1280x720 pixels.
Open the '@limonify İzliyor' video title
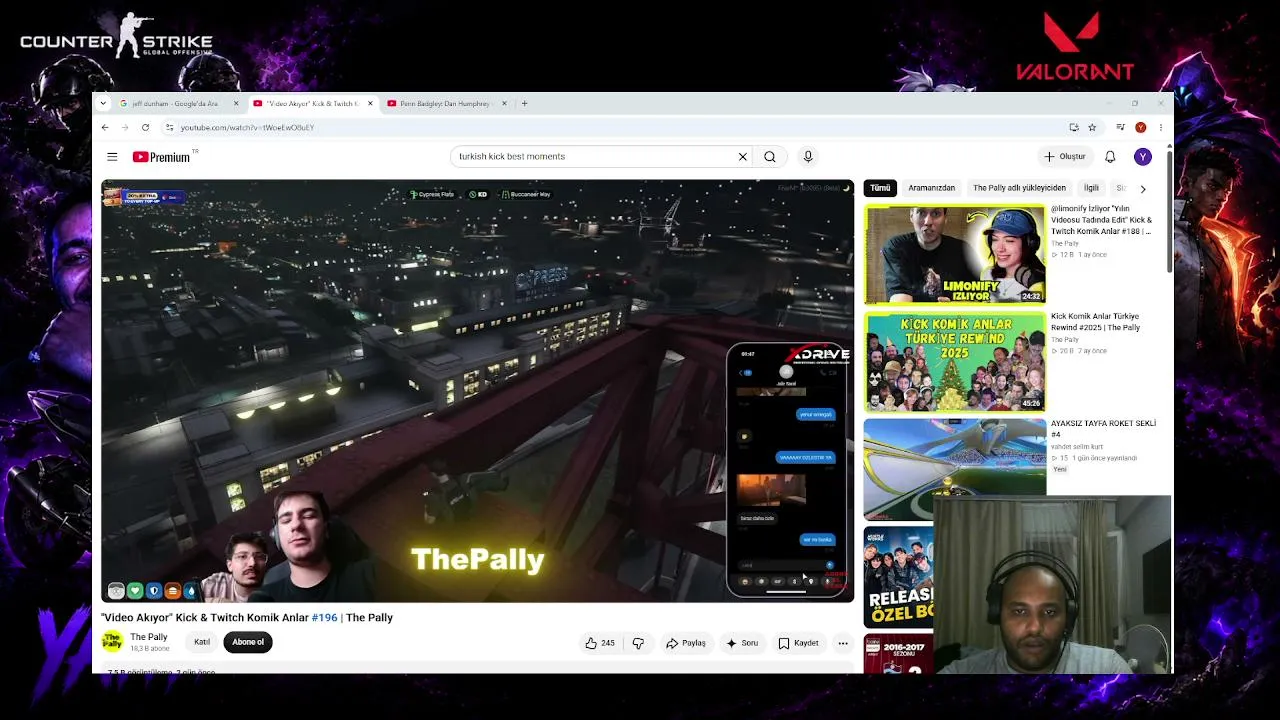[x=1101, y=220]
